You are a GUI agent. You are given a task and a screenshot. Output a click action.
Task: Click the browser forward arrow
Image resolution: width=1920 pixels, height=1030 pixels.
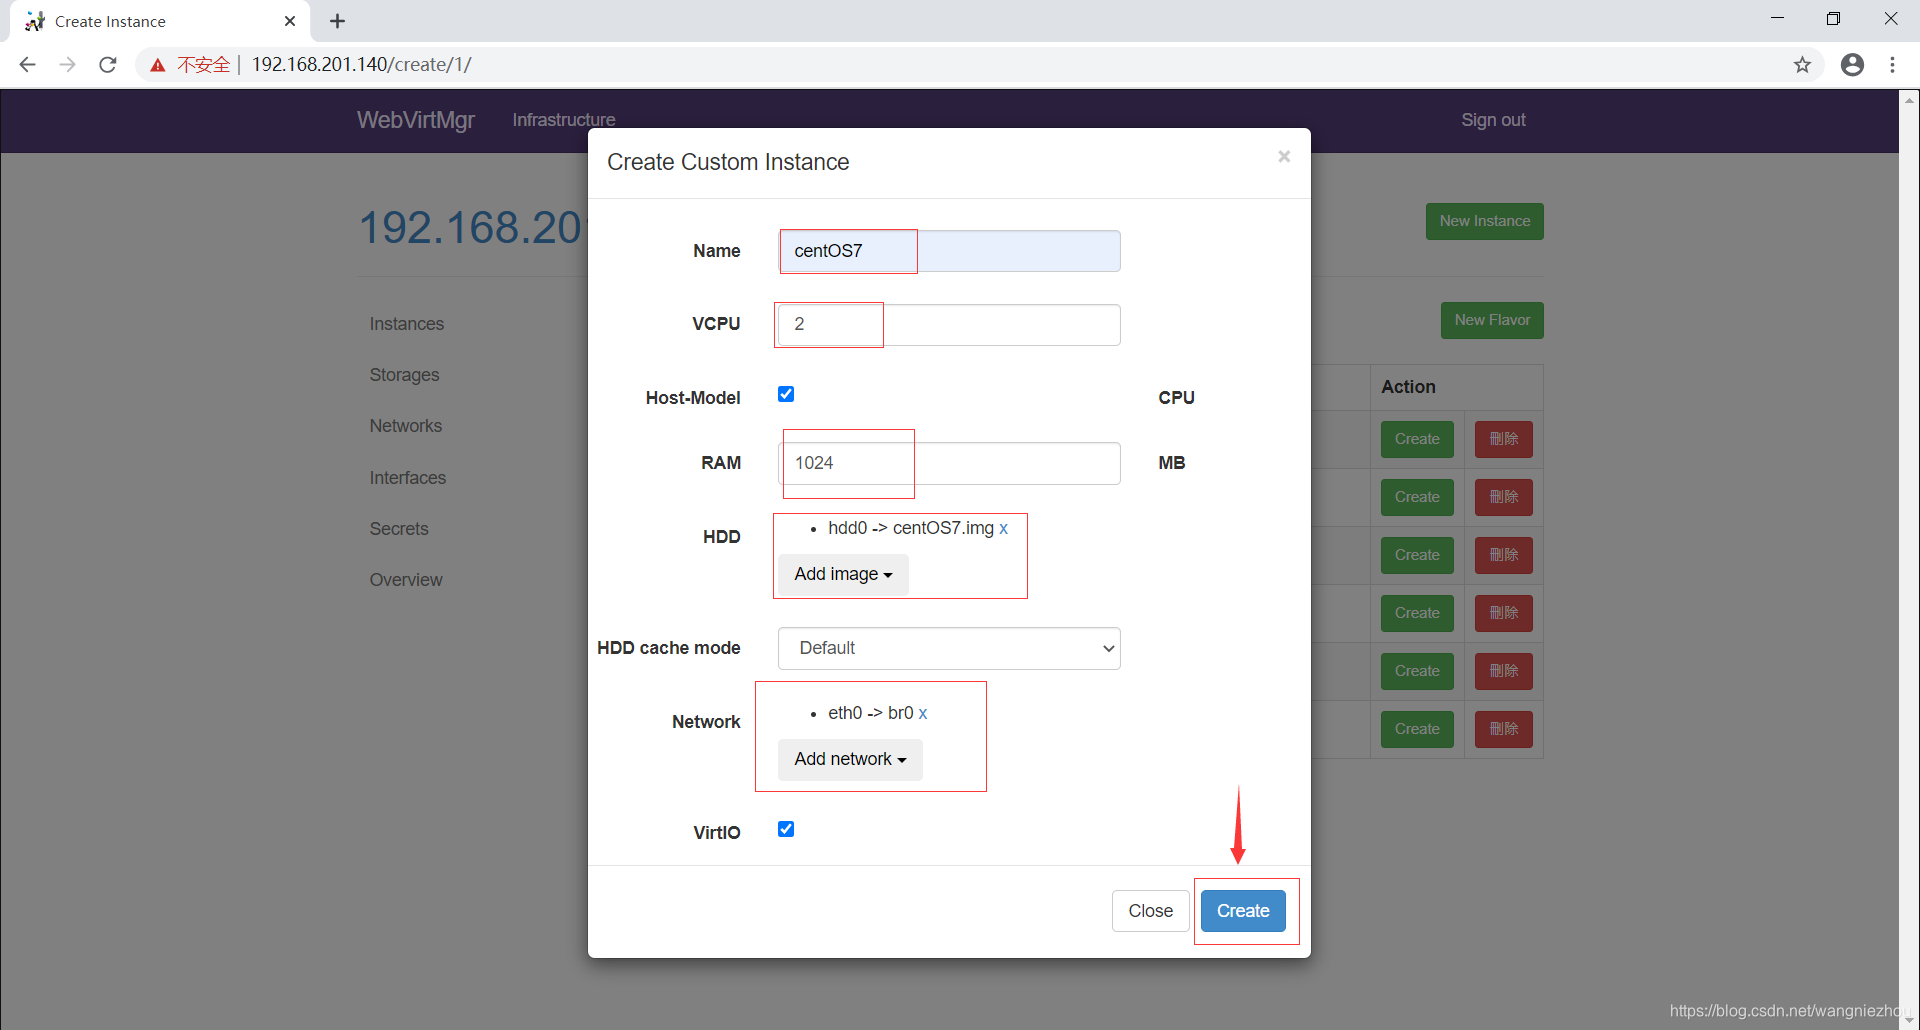(67, 65)
